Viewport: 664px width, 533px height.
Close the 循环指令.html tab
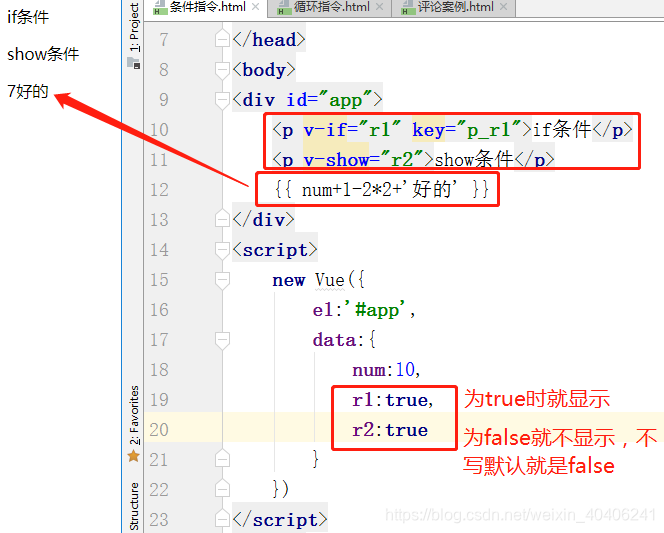(x=379, y=7)
